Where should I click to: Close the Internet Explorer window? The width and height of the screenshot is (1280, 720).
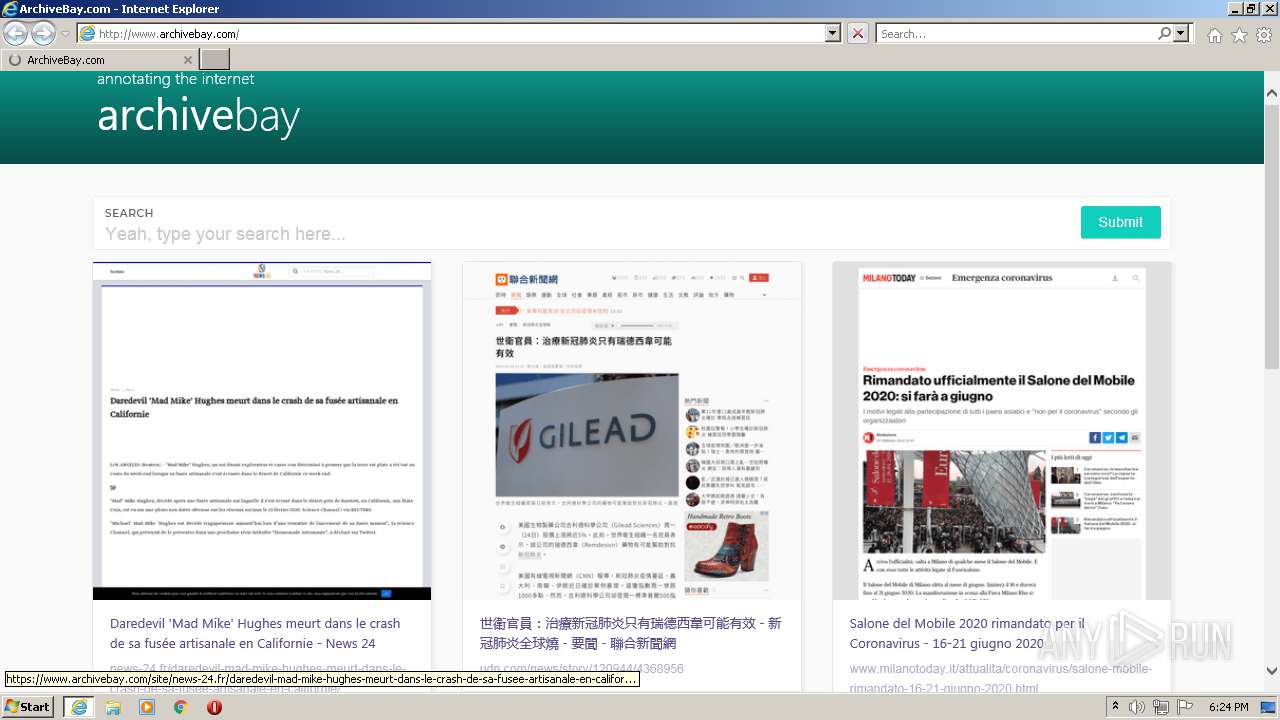point(1268,9)
